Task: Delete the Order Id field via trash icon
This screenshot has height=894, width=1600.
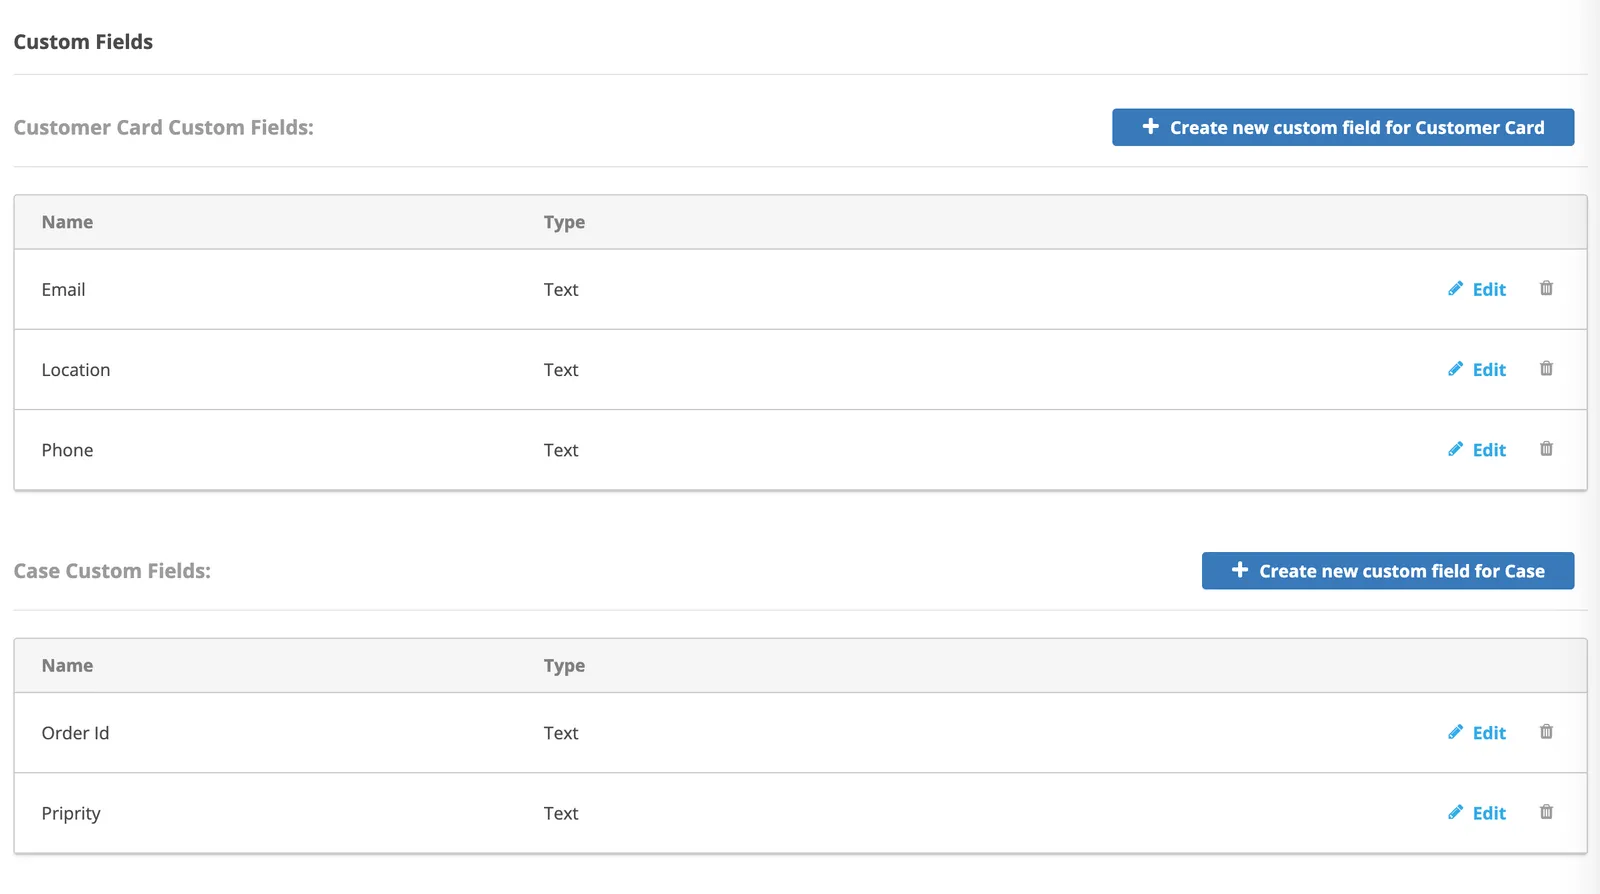Action: pos(1546,731)
